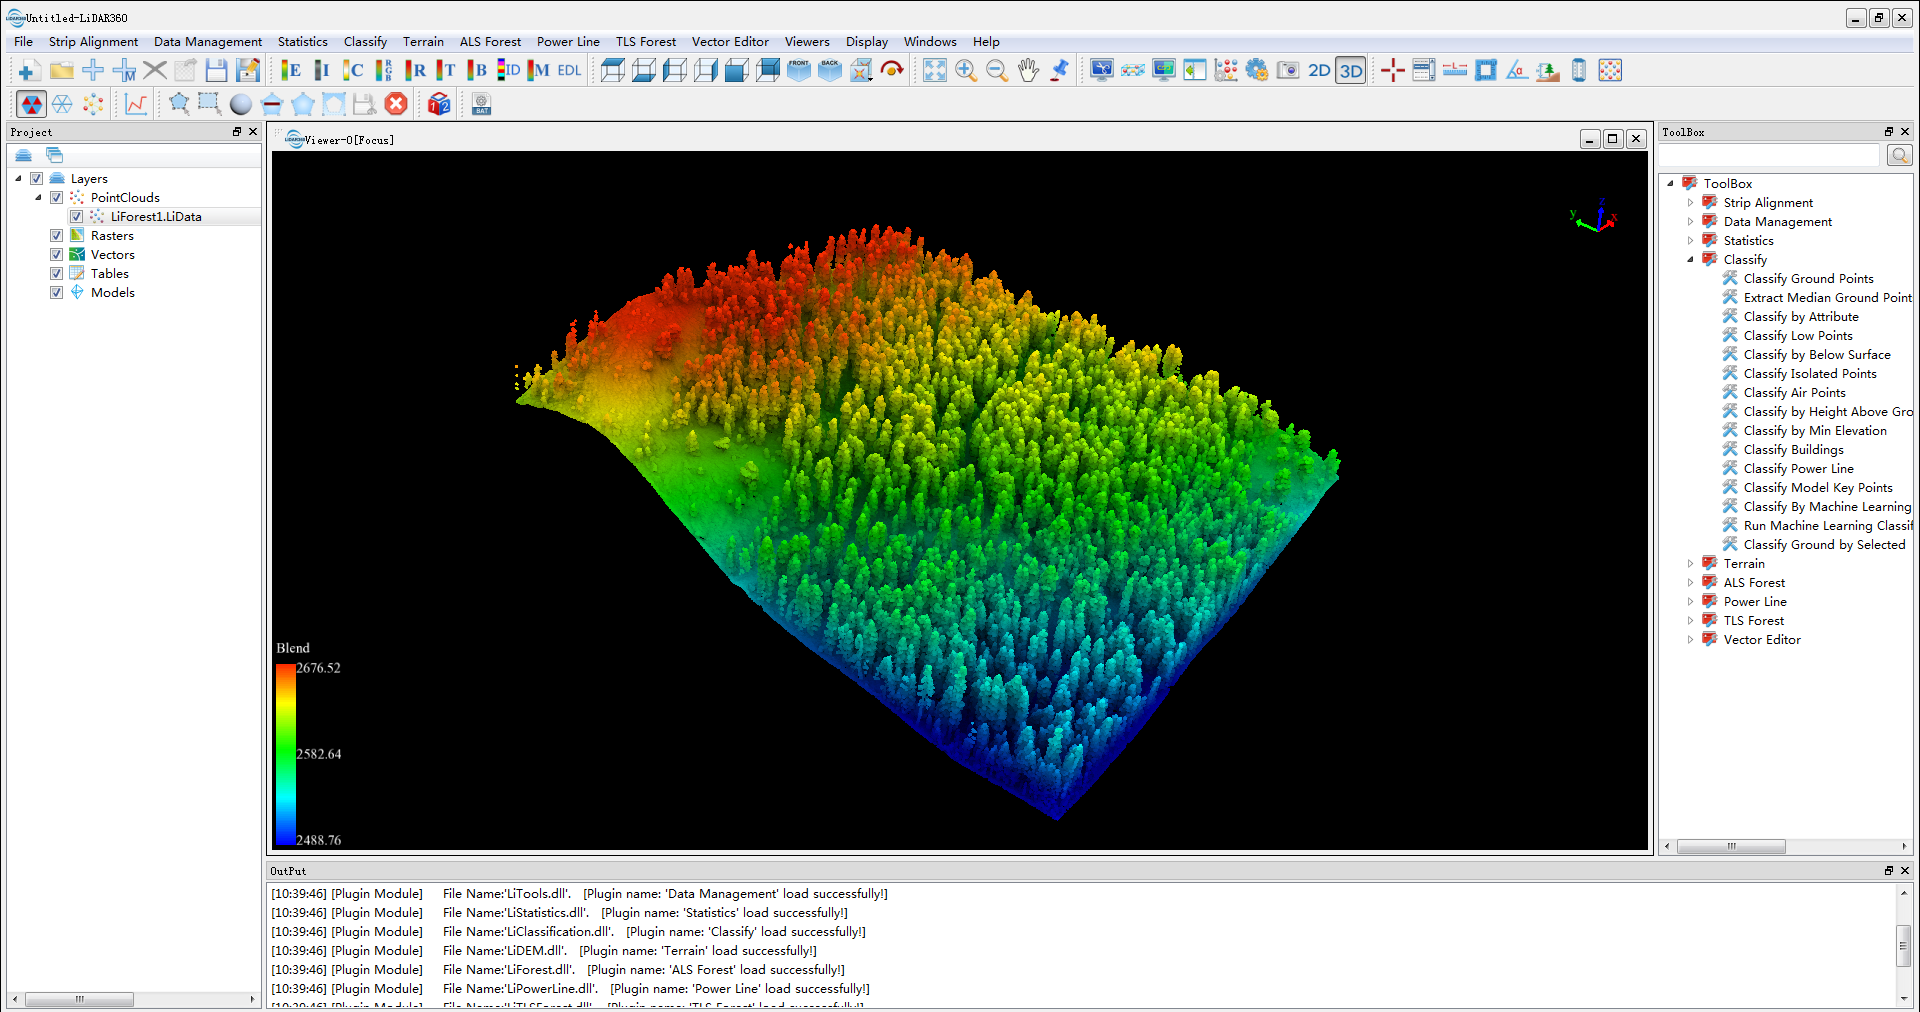Open the Help menu
1920x1012 pixels.
[986, 42]
